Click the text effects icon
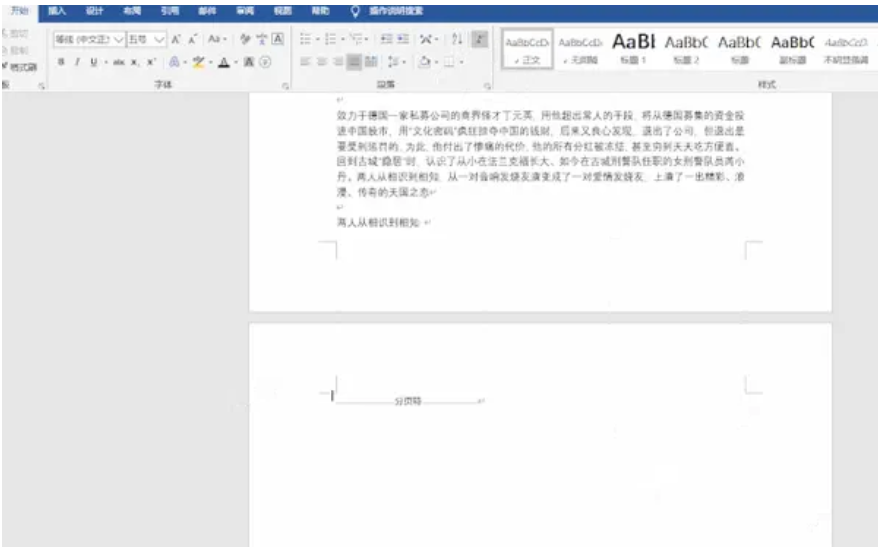This screenshot has width=878, height=550. tap(174, 62)
